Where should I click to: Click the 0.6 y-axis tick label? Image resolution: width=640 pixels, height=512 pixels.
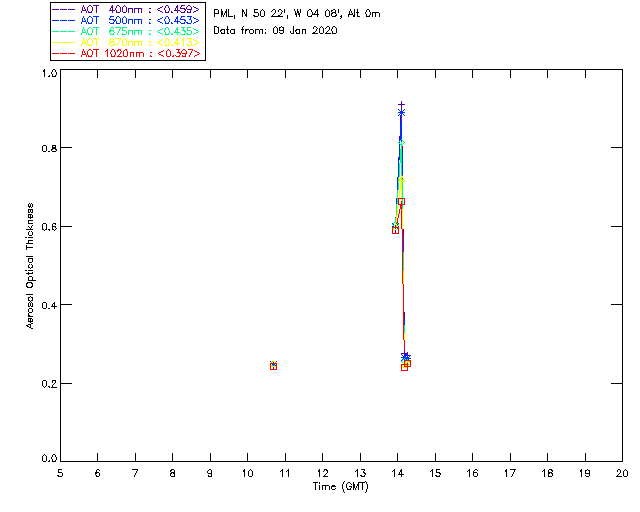click(x=49, y=227)
